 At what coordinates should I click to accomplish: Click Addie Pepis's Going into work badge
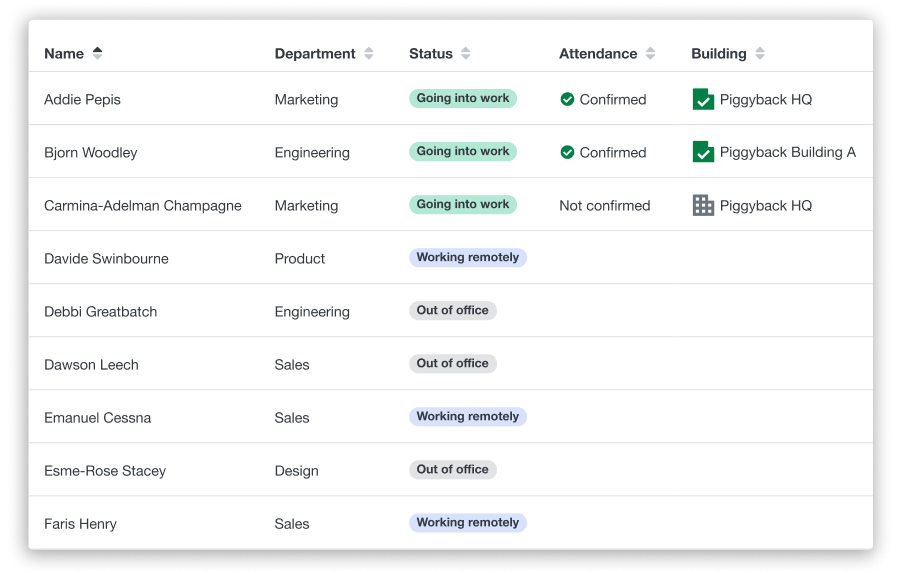(463, 98)
